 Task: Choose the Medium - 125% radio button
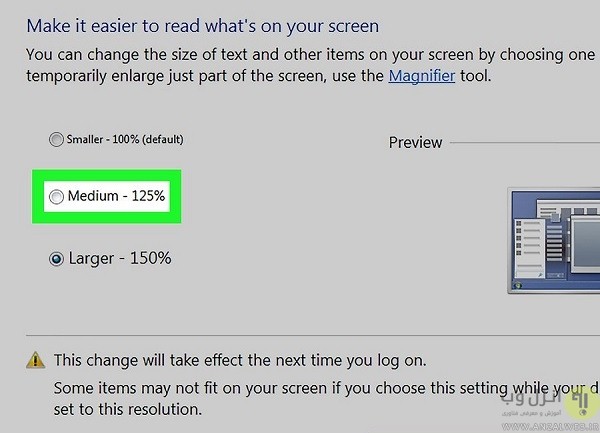pyautogui.click(x=57, y=197)
